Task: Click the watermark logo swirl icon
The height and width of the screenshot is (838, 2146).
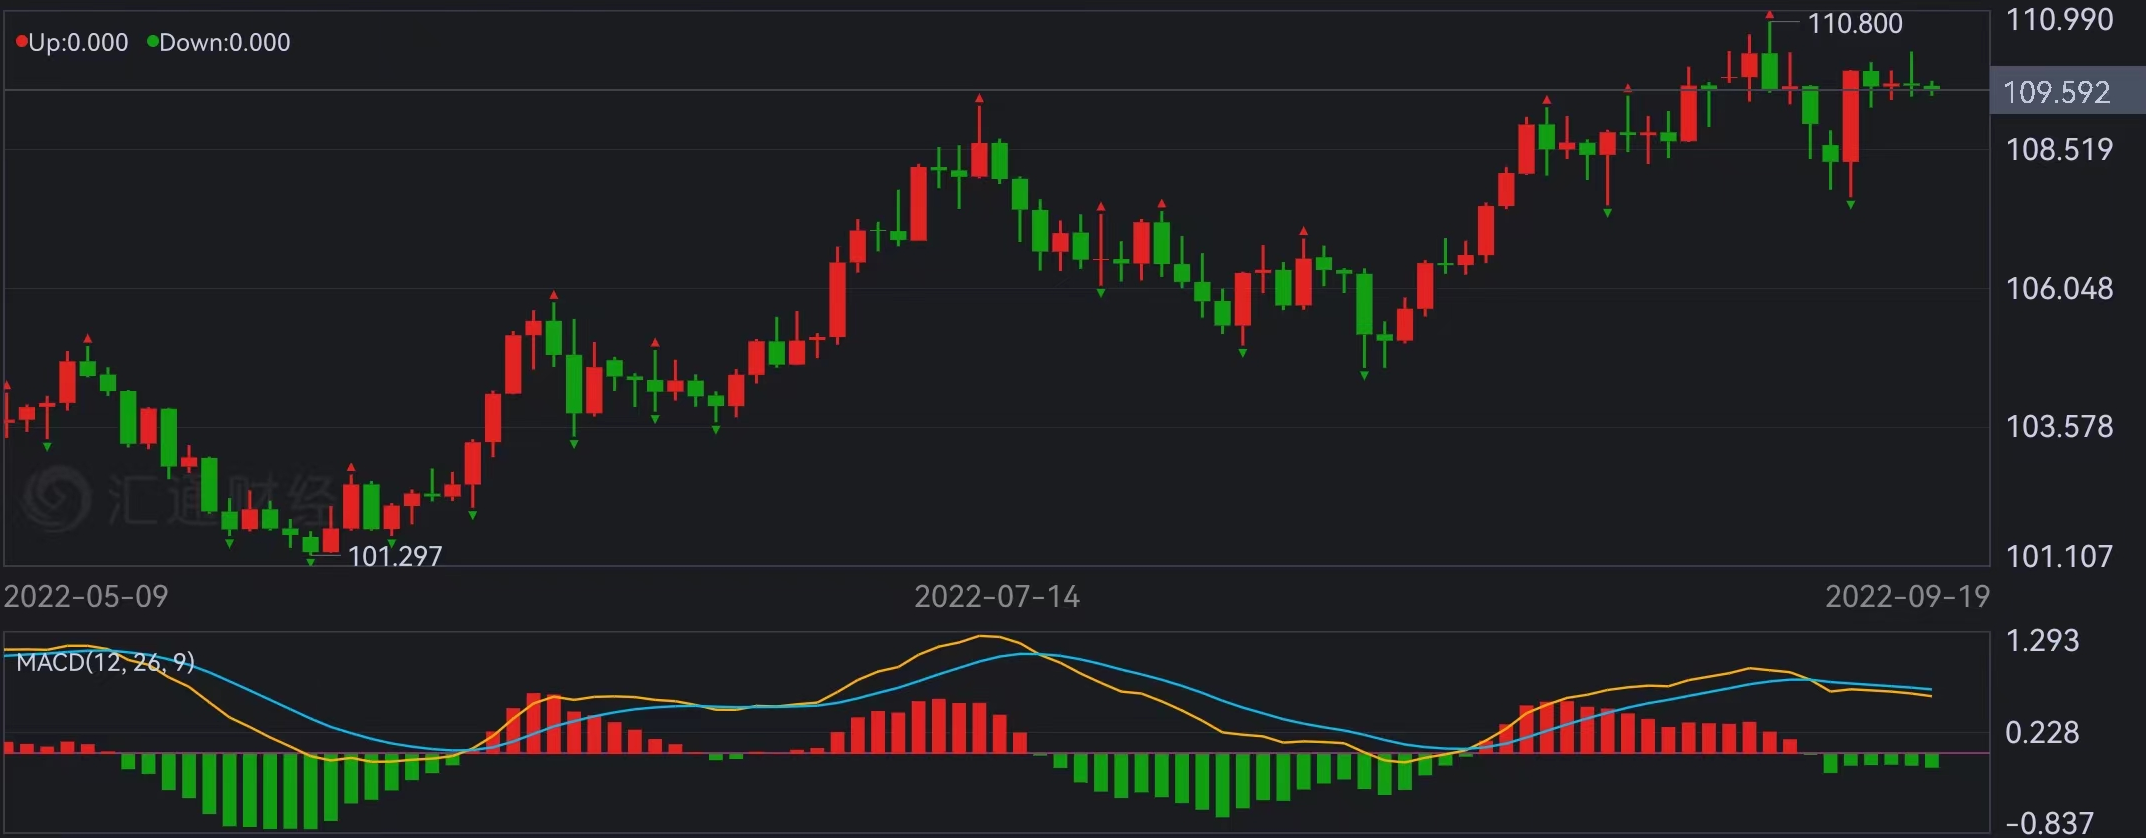Action: pyautogui.click(x=55, y=497)
